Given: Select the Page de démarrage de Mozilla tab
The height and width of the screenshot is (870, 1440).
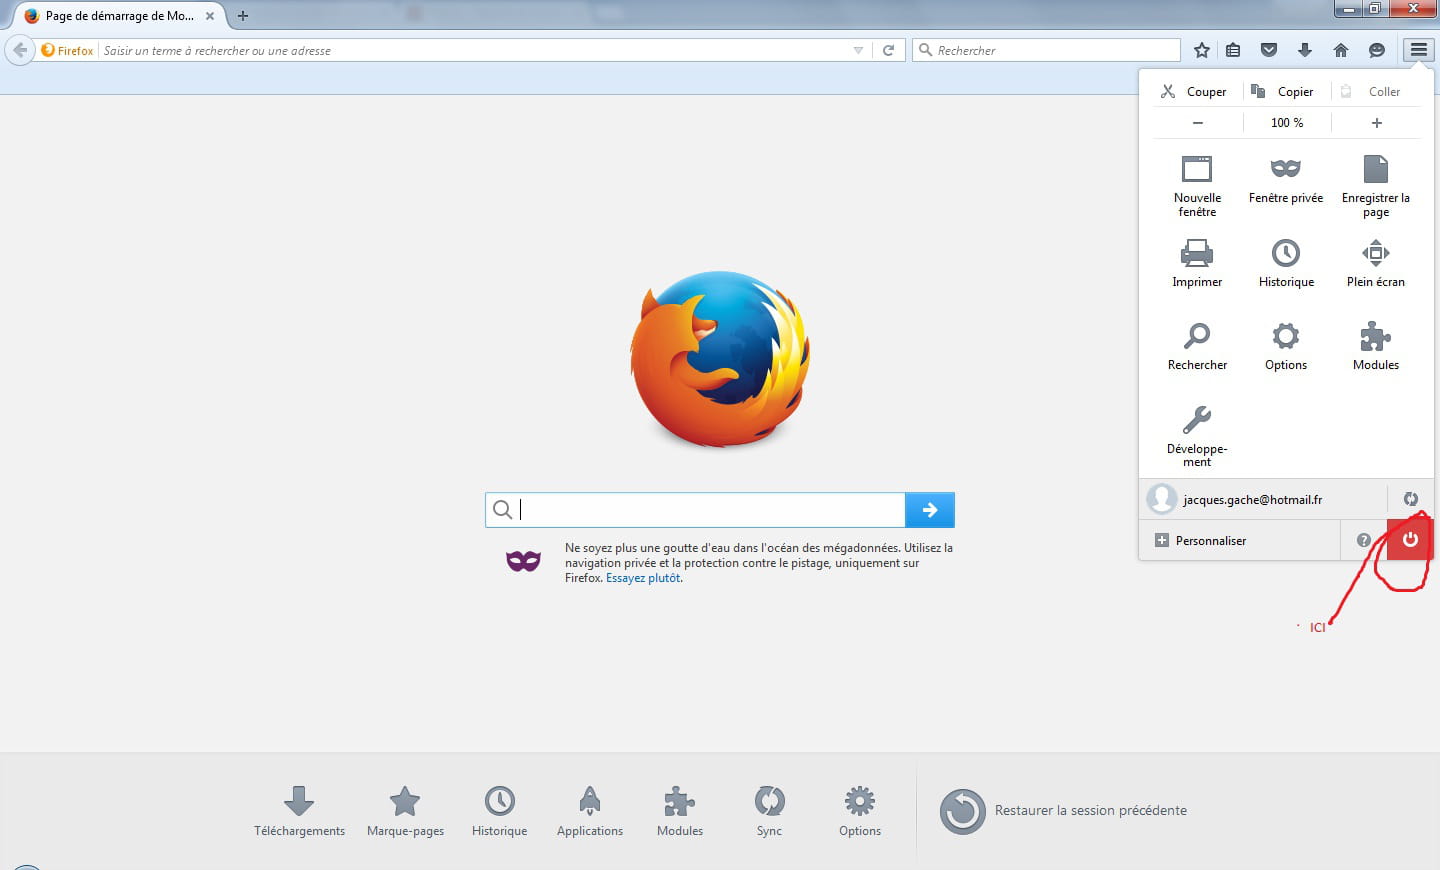Looking at the screenshot, I should coord(119,16).
